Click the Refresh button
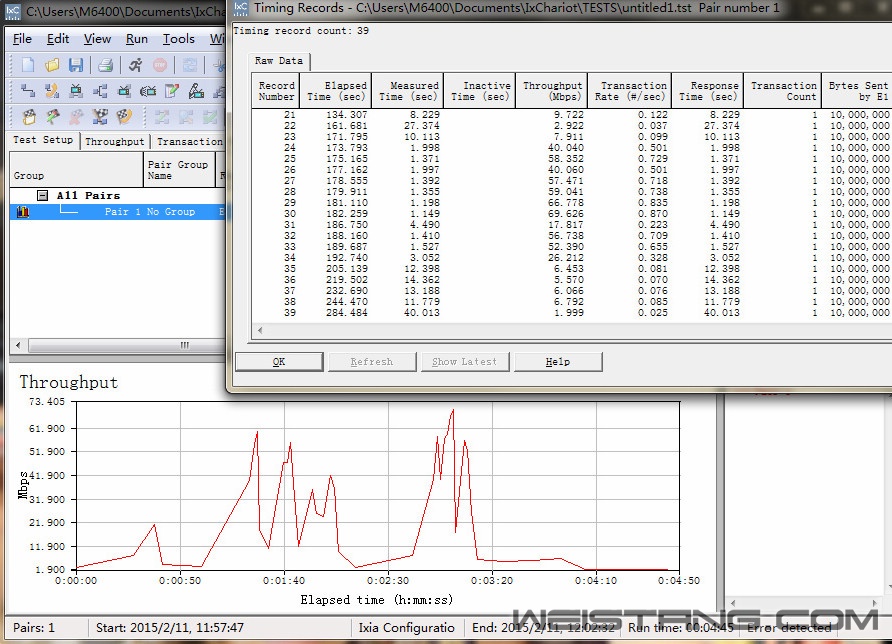892x644 pixels. 372,362
